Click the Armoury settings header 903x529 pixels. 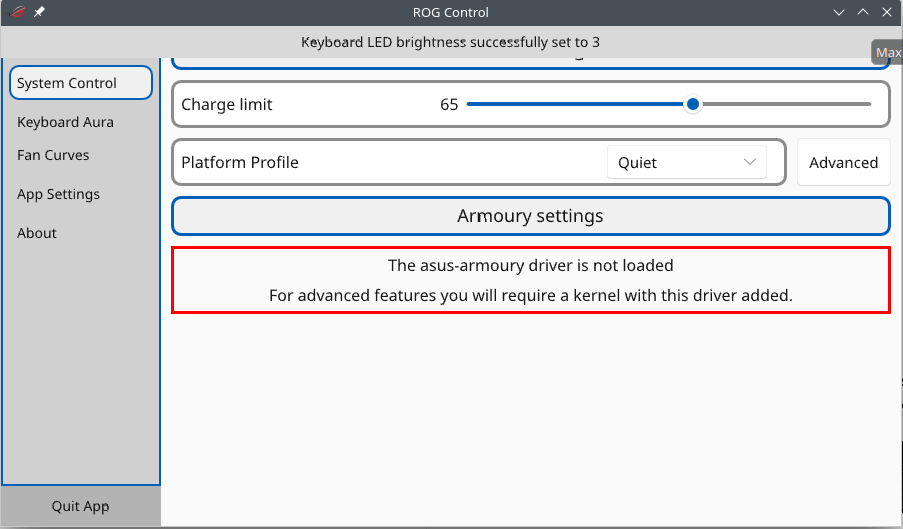[x=530, y=216]
